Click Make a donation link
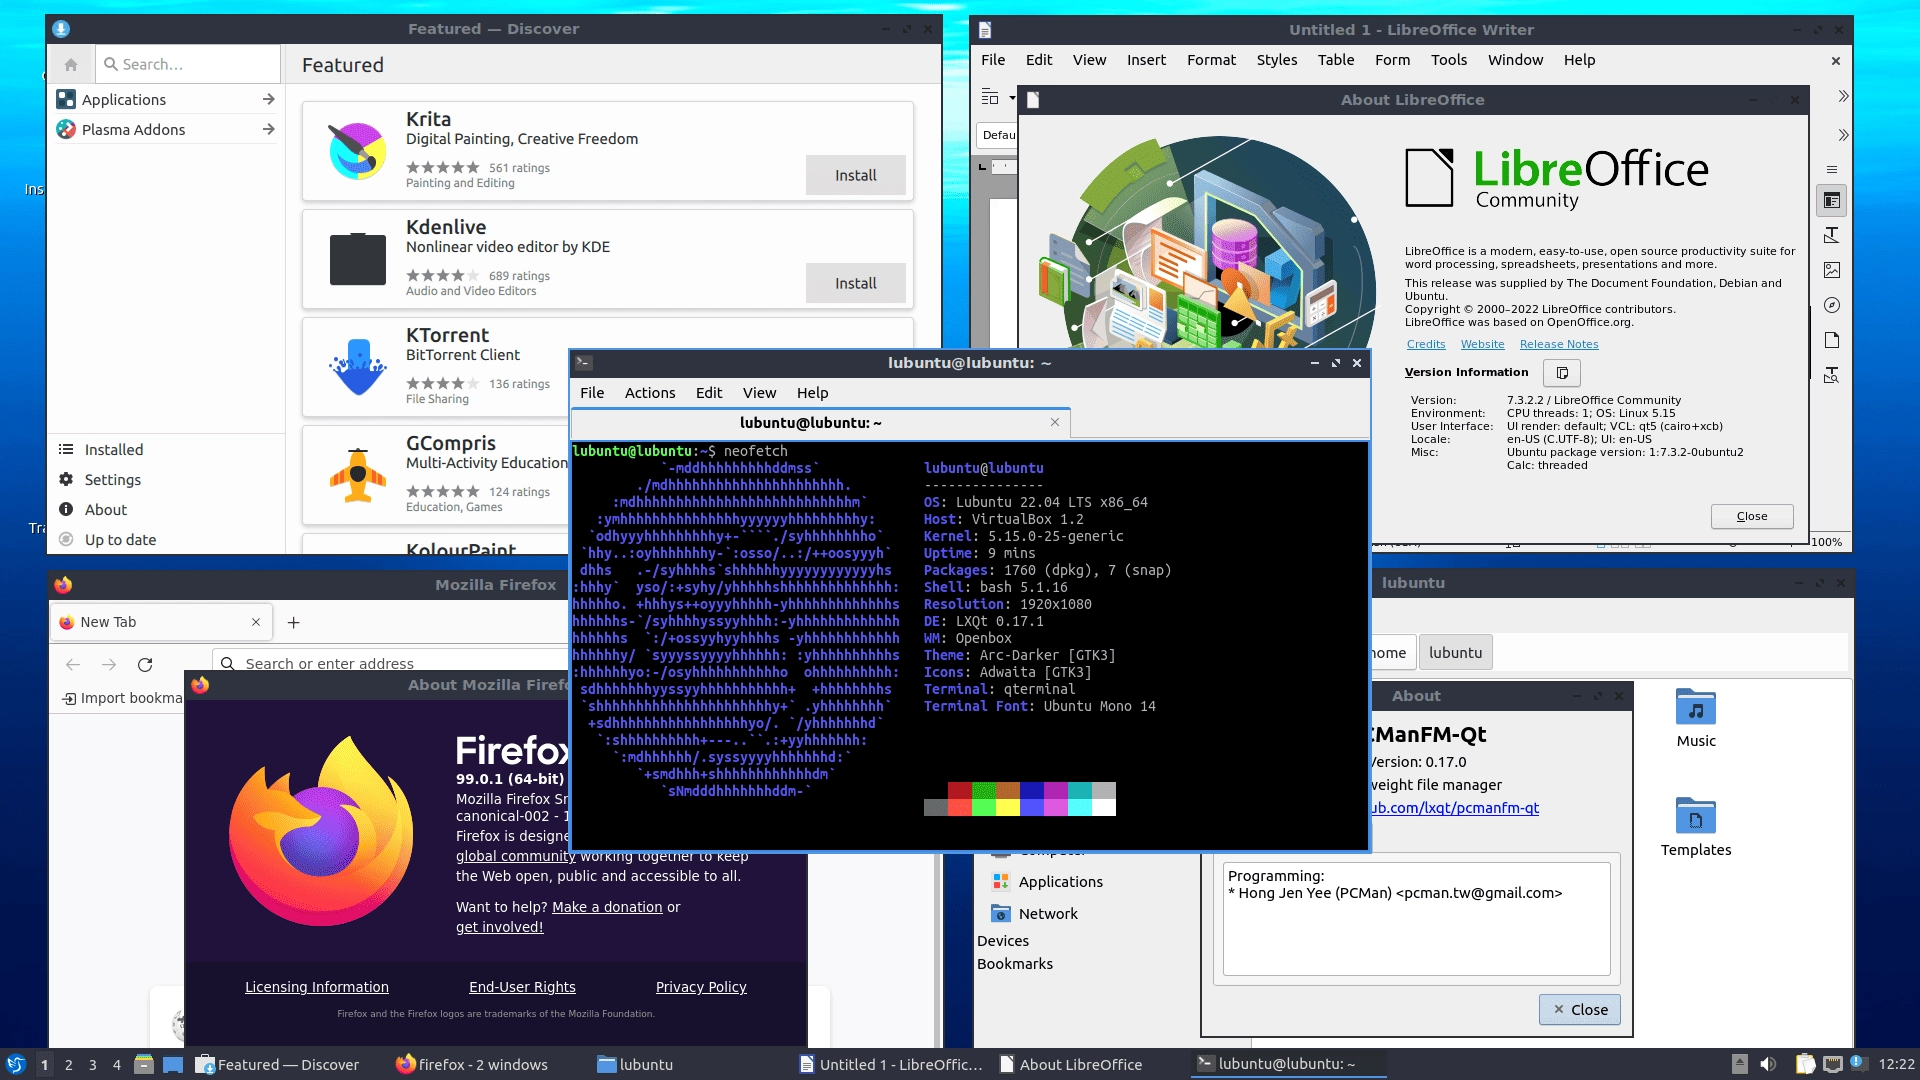 607,907
